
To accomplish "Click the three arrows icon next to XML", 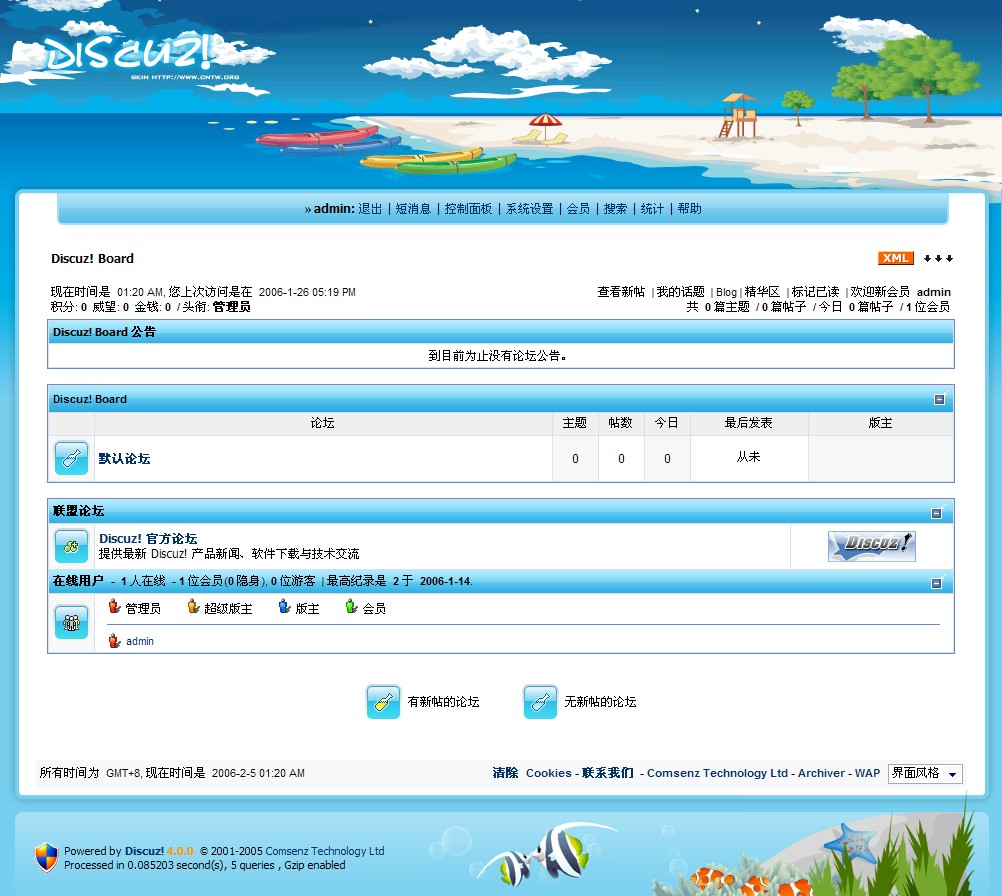I will pyautogui.click(x=938, y=258).
